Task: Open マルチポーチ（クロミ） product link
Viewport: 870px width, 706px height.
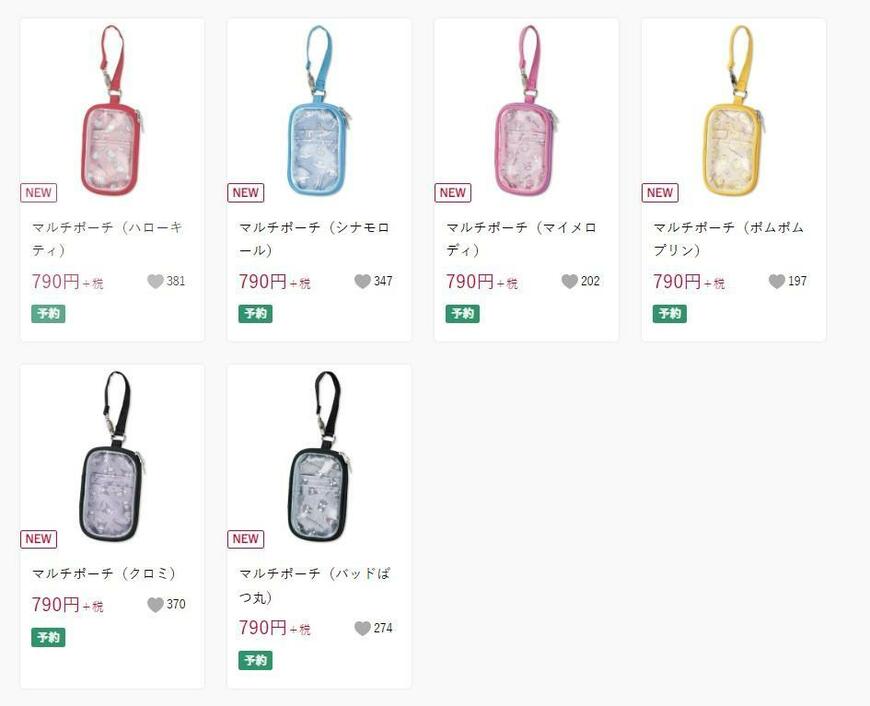Action: [105, 573]
